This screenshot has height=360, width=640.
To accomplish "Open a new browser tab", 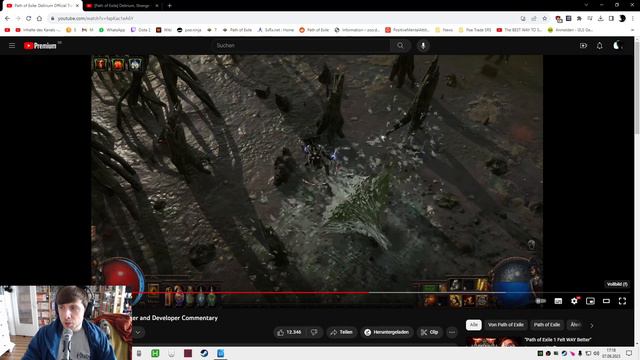I will tap(169, 6).
